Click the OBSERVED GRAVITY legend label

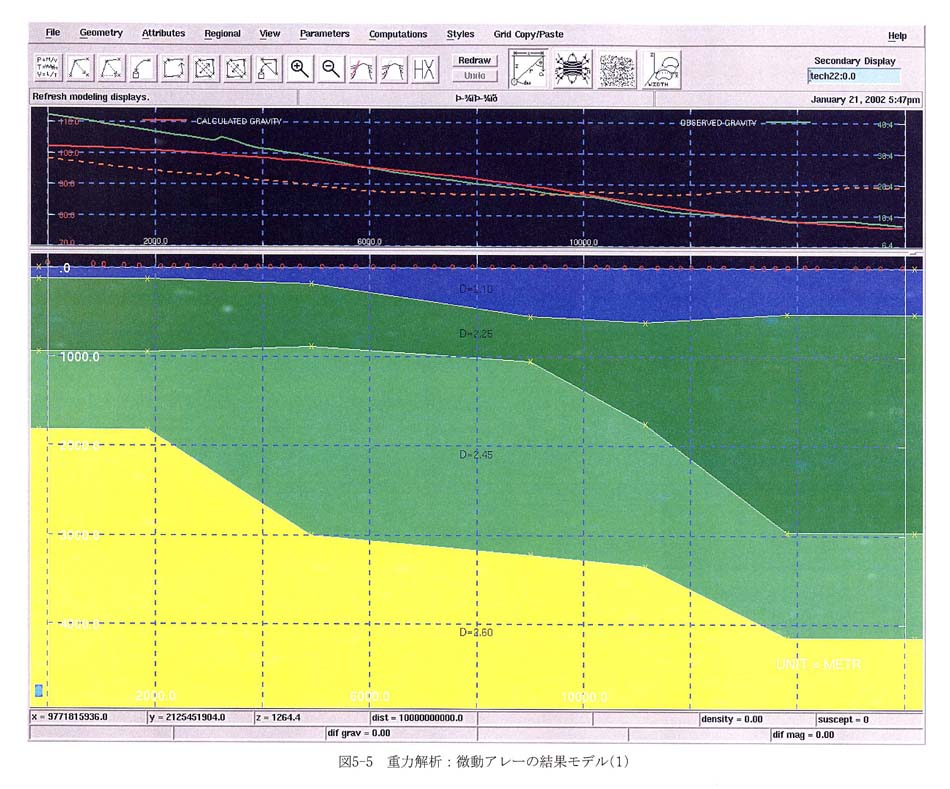[x=718, y=123]
